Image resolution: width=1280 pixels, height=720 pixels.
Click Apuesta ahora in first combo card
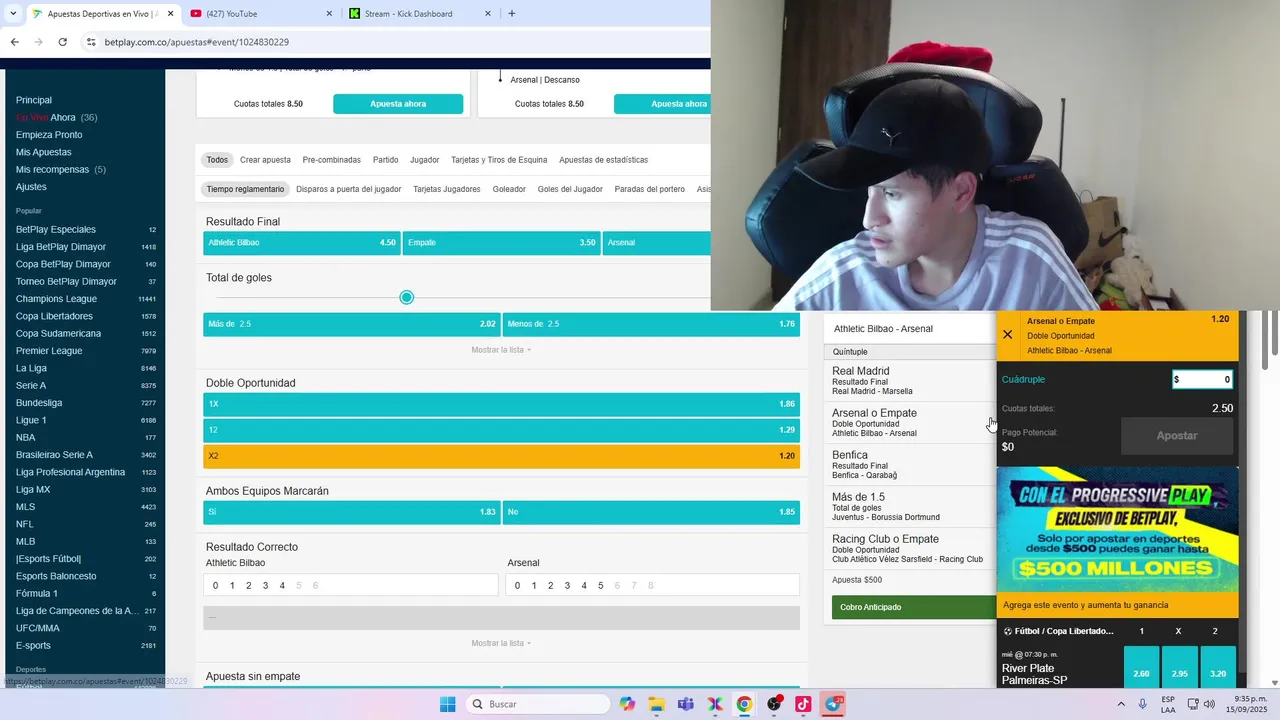(x=398, y=104)
